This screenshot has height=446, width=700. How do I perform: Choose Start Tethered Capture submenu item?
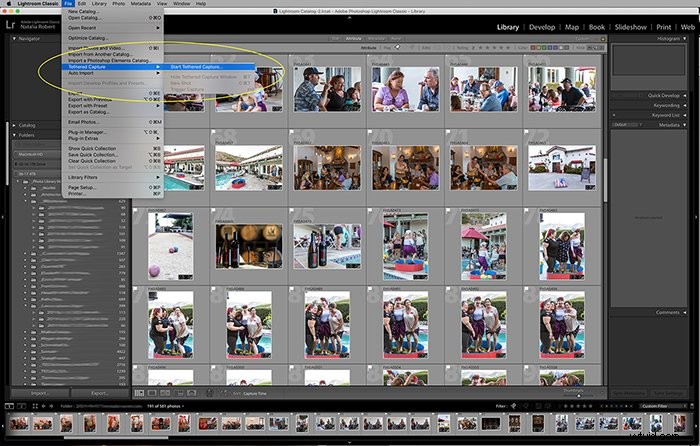pyautogui.click(x=210, y=67)
